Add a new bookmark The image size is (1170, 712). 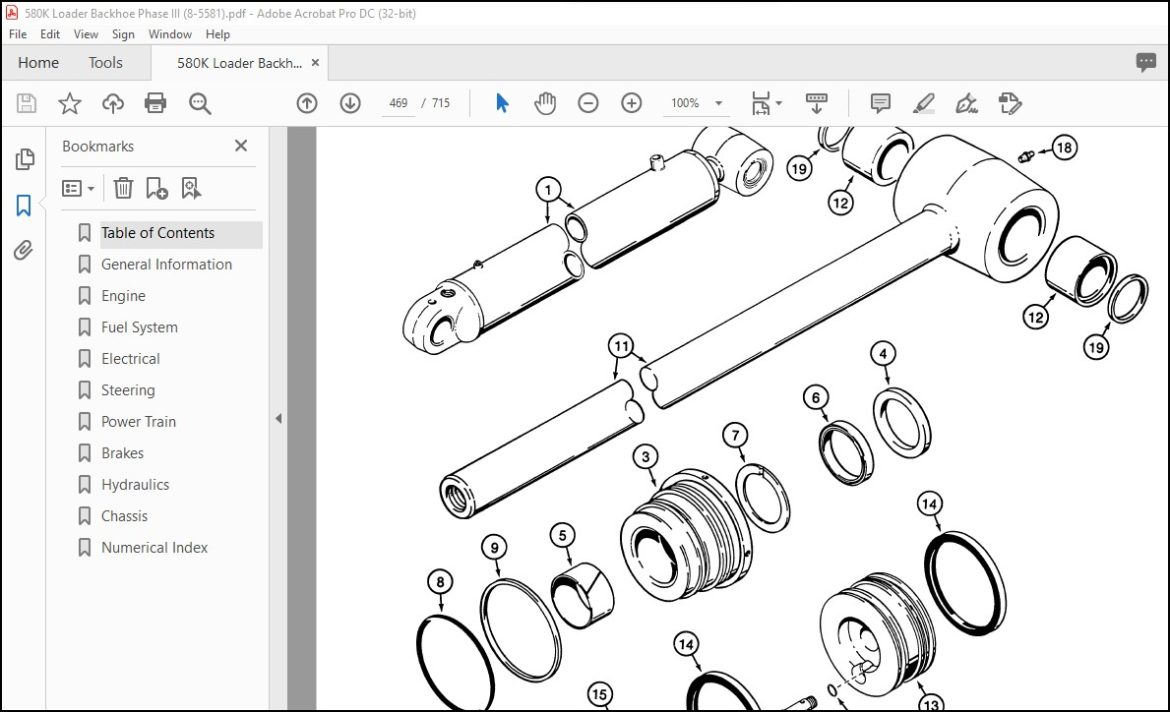click(157, 188)
